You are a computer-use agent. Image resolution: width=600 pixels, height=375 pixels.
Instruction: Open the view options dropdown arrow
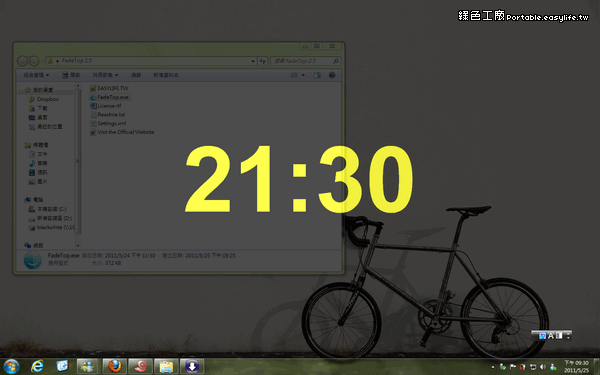(x=303, y=75)
